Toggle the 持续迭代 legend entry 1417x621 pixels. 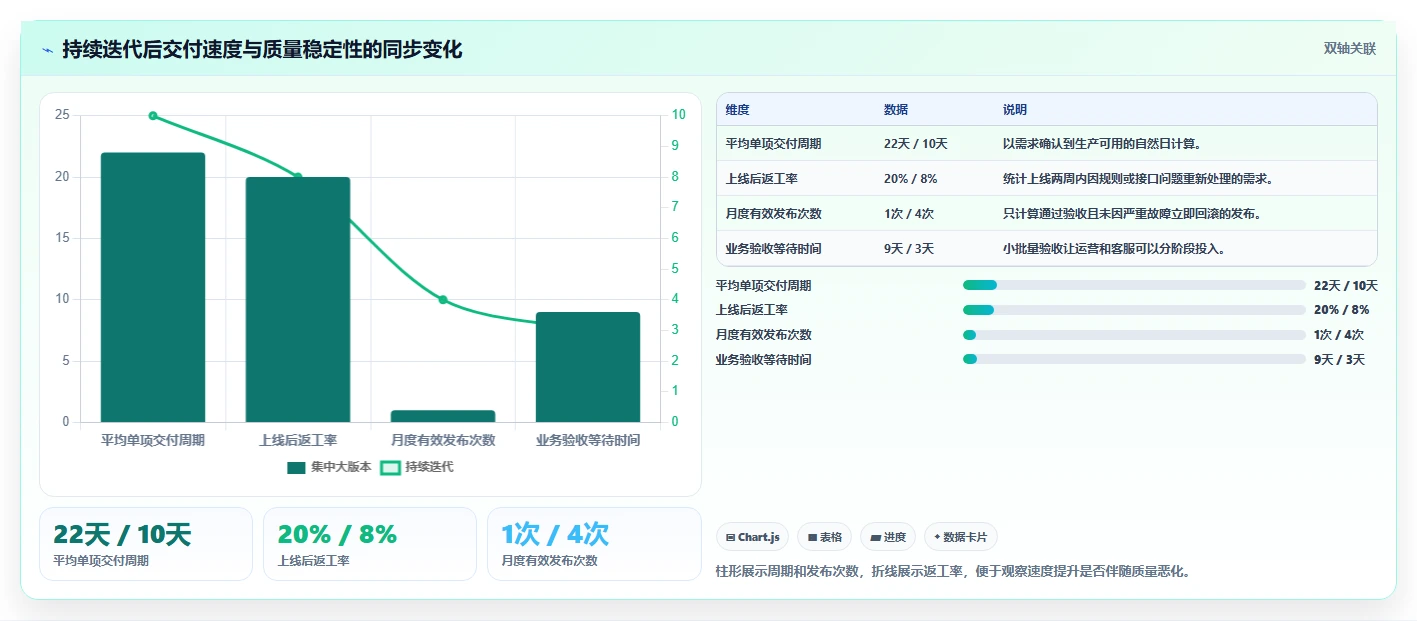click(x=417, y=467)
